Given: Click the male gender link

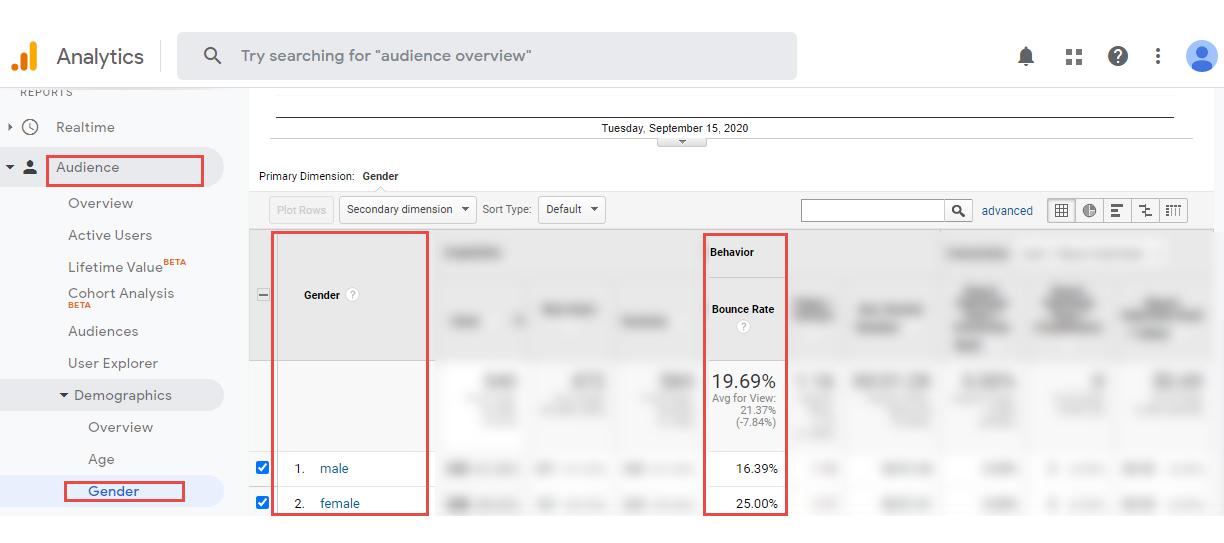Looking at the screenshot, I should (x=334, y=468).
